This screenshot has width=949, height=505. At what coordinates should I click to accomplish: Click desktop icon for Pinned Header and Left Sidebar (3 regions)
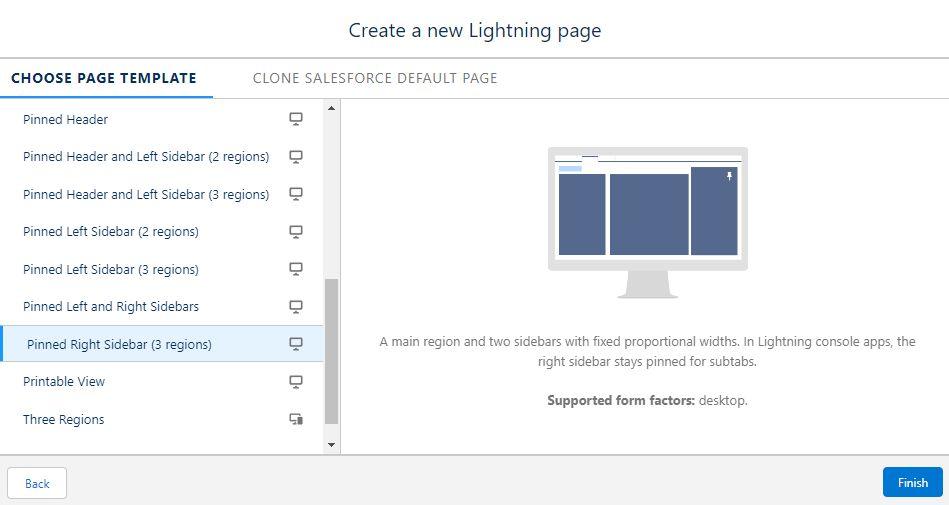click(296, 194)
